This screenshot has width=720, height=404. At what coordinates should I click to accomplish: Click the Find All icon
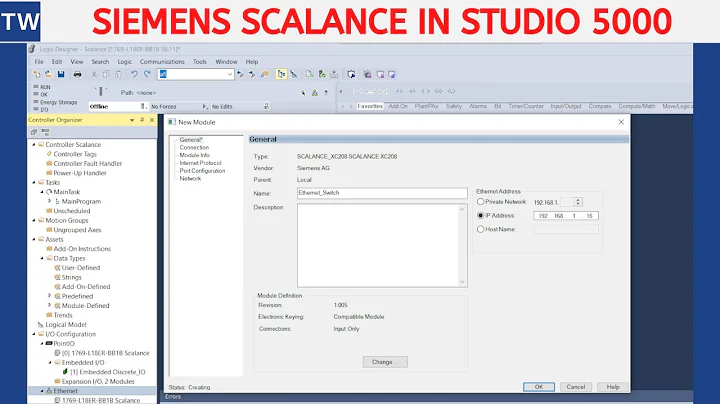[265, 74]
